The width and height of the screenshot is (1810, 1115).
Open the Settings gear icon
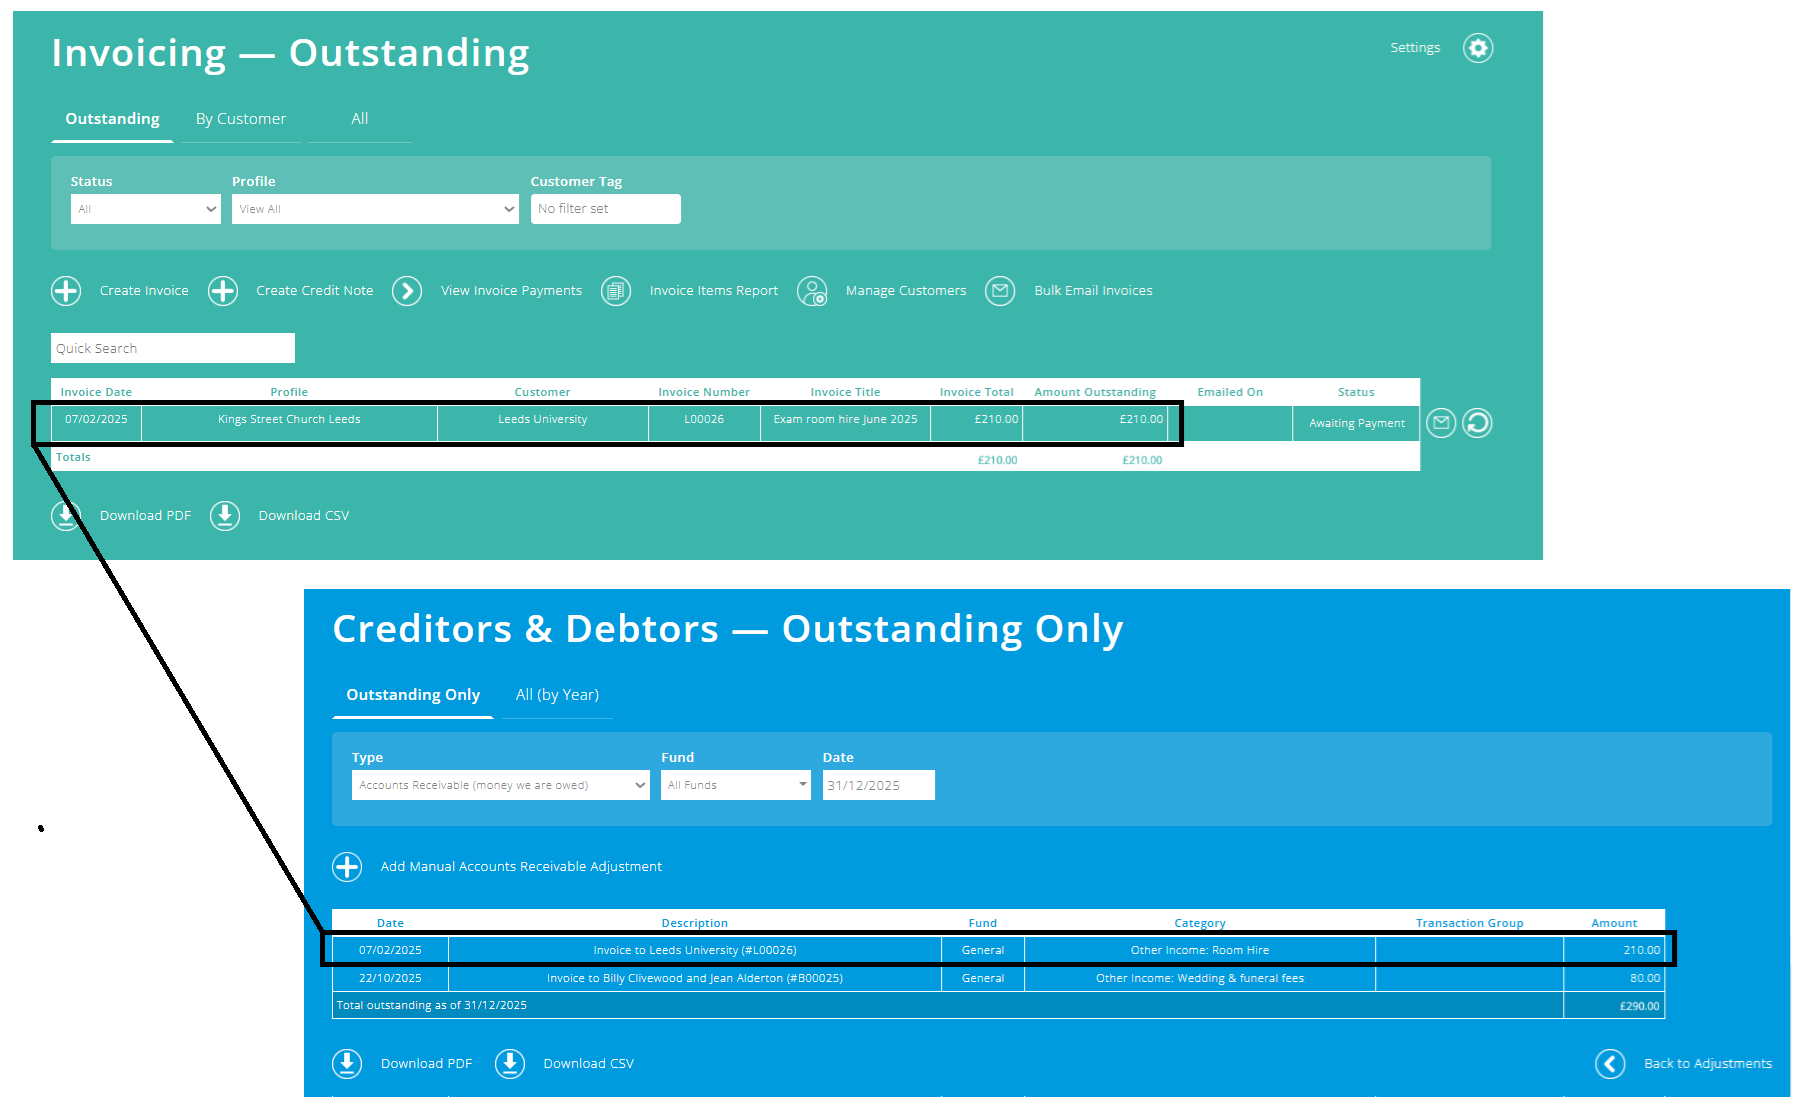tap(1478, 47)
